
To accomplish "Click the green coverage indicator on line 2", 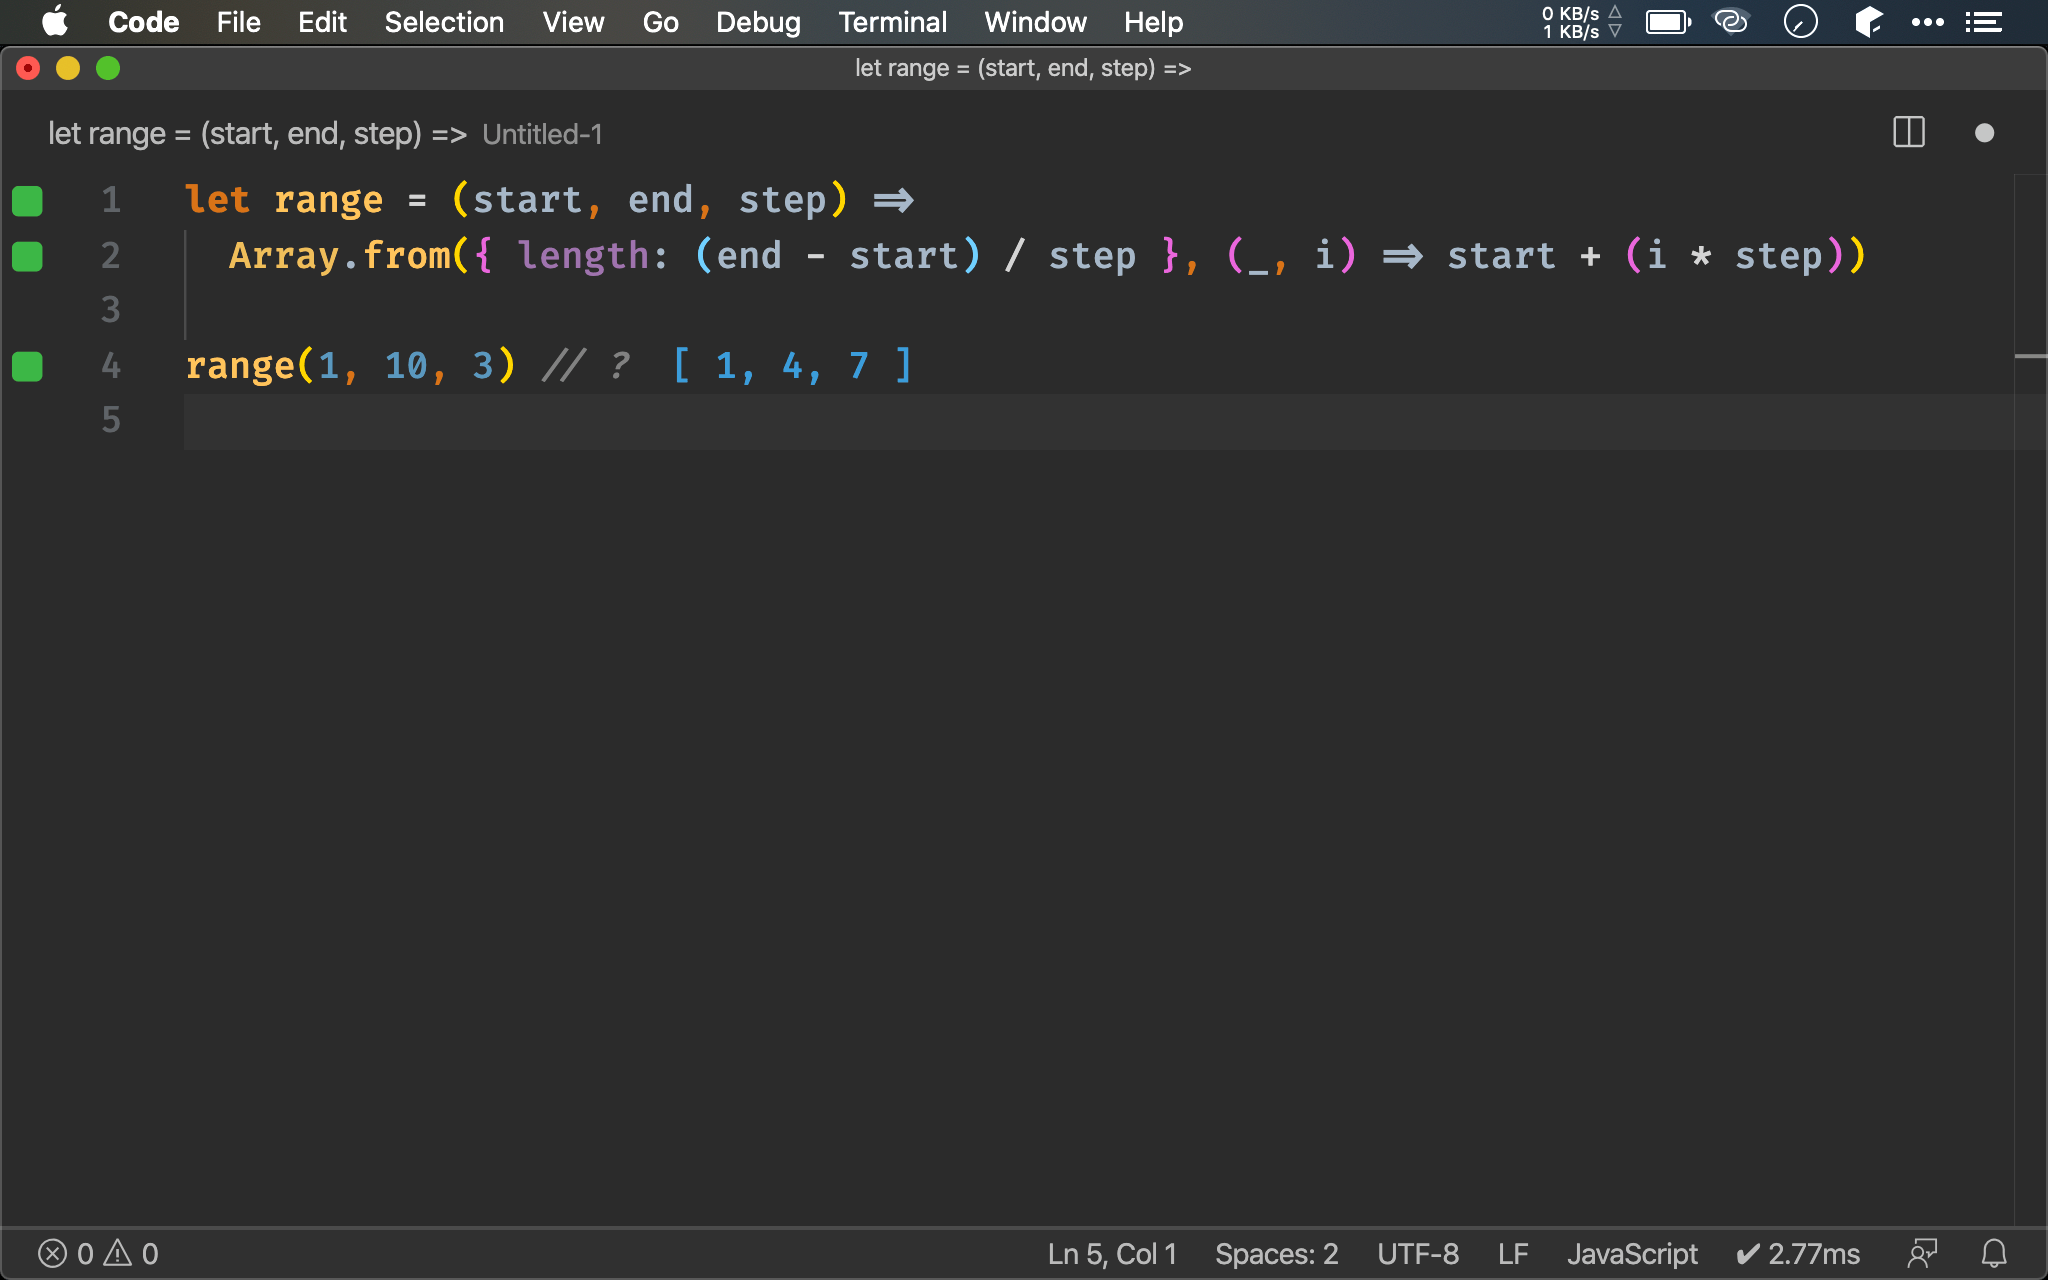I will pyautogui.click(x=27, y=257).
